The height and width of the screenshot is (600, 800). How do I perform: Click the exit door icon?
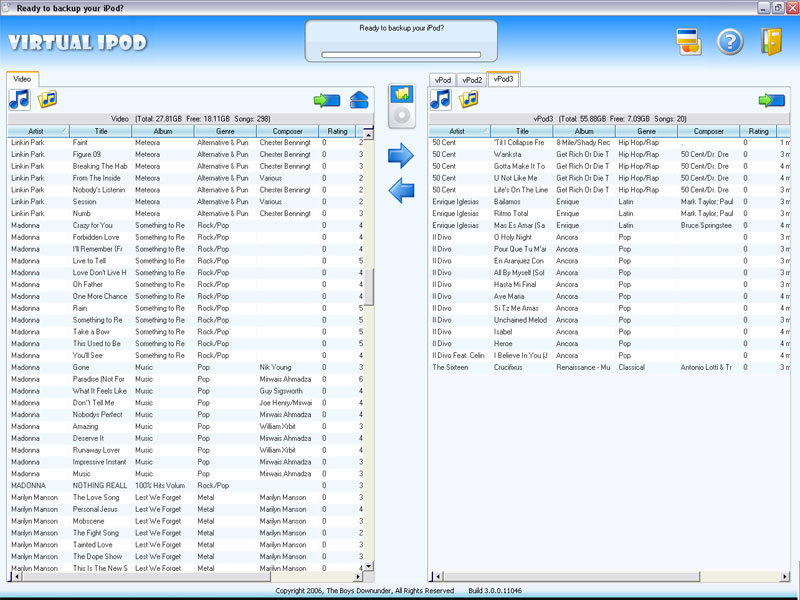[x=771, y=42]
